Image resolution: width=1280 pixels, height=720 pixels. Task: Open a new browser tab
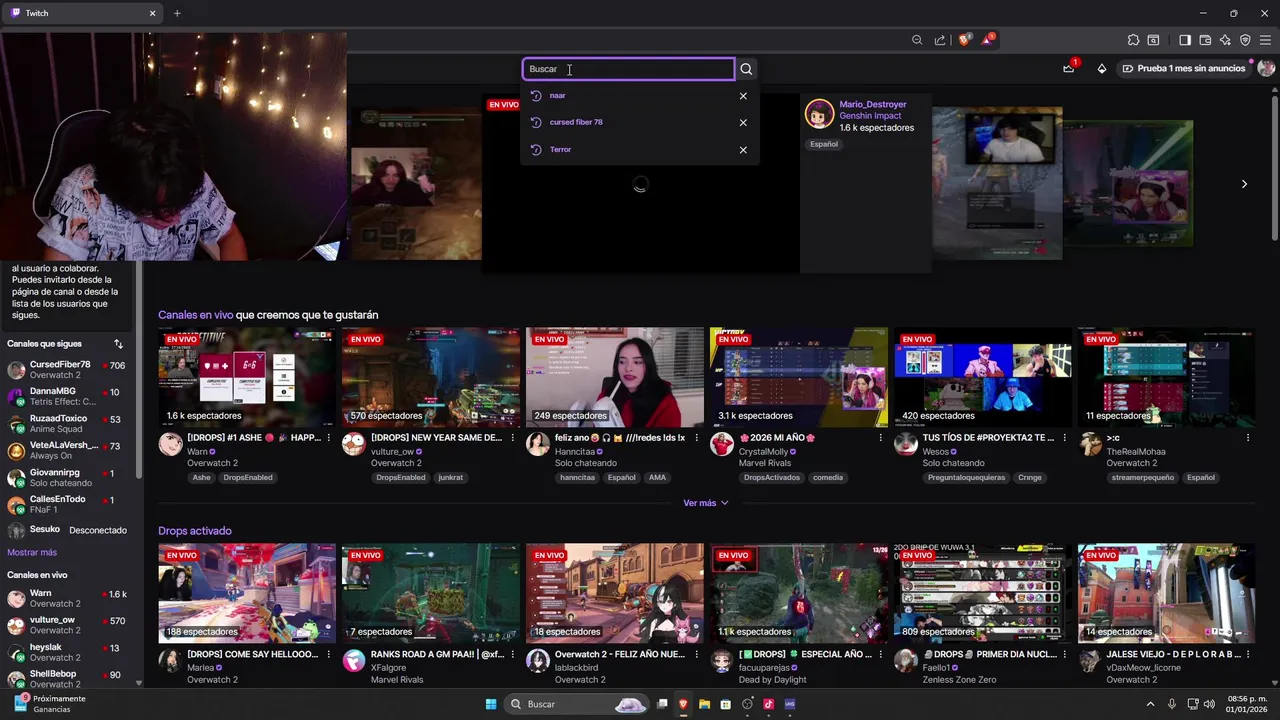point(177,13)
